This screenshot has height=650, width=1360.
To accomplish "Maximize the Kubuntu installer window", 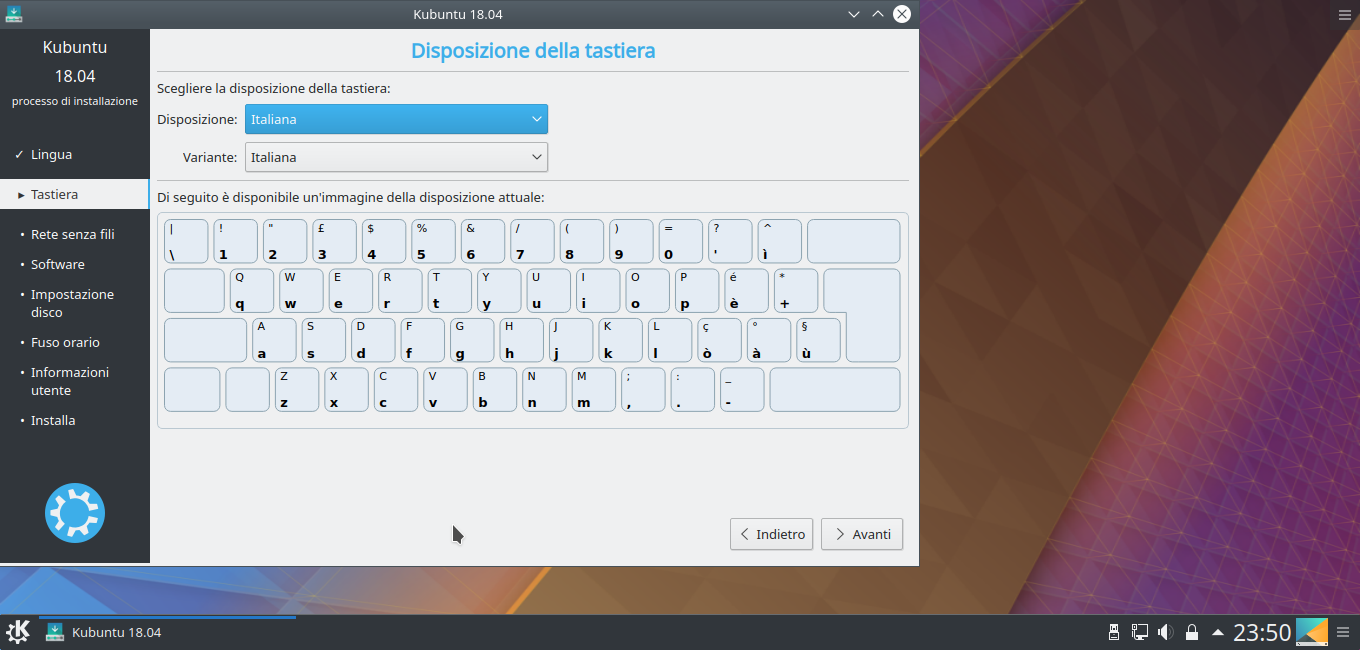I will [x=878, y=14].
